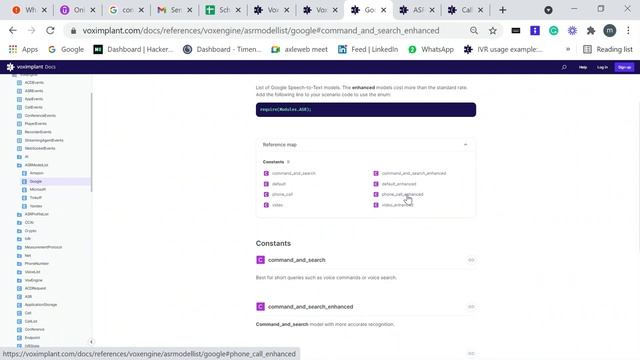Collapse the docs sidebar with the arrow

click(91, 342)
